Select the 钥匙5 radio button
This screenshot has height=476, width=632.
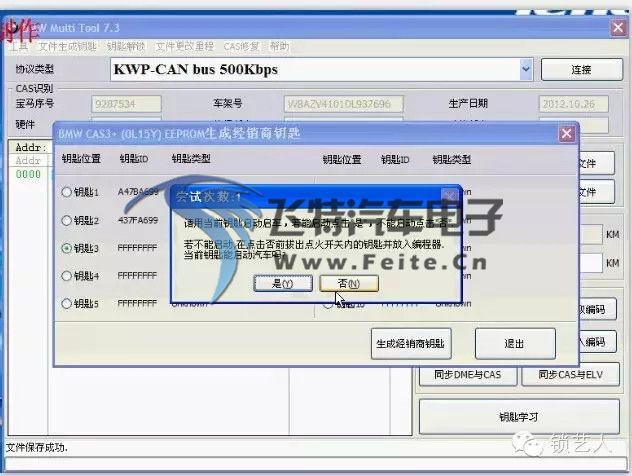click(x=67, y=303)
